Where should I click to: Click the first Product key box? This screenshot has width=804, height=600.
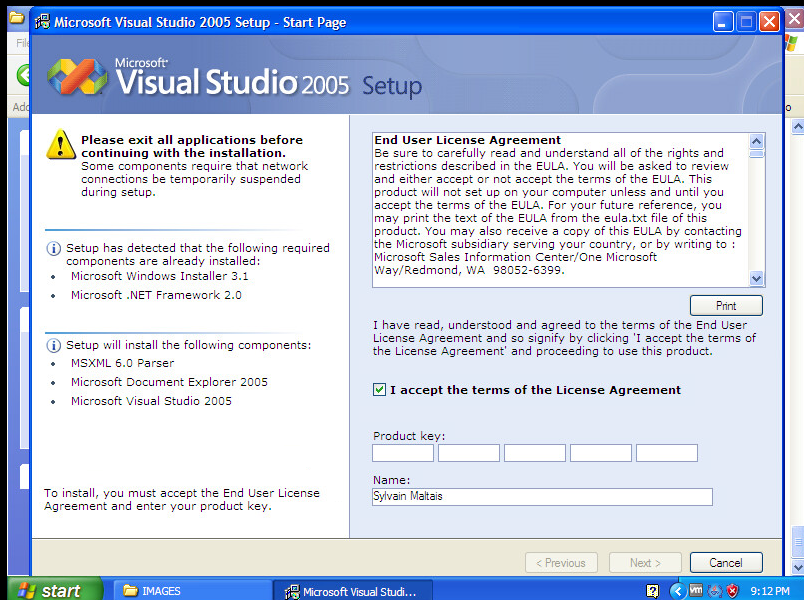(x=403, y=453)
